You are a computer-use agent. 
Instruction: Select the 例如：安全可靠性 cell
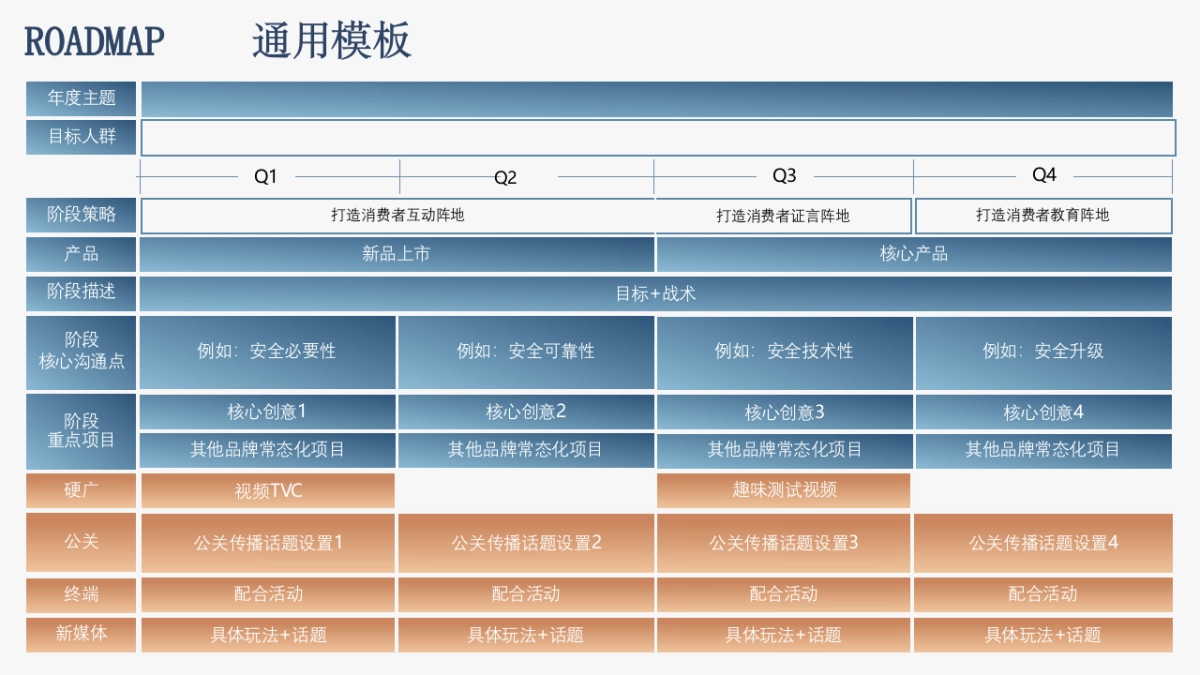pos(526,352)
